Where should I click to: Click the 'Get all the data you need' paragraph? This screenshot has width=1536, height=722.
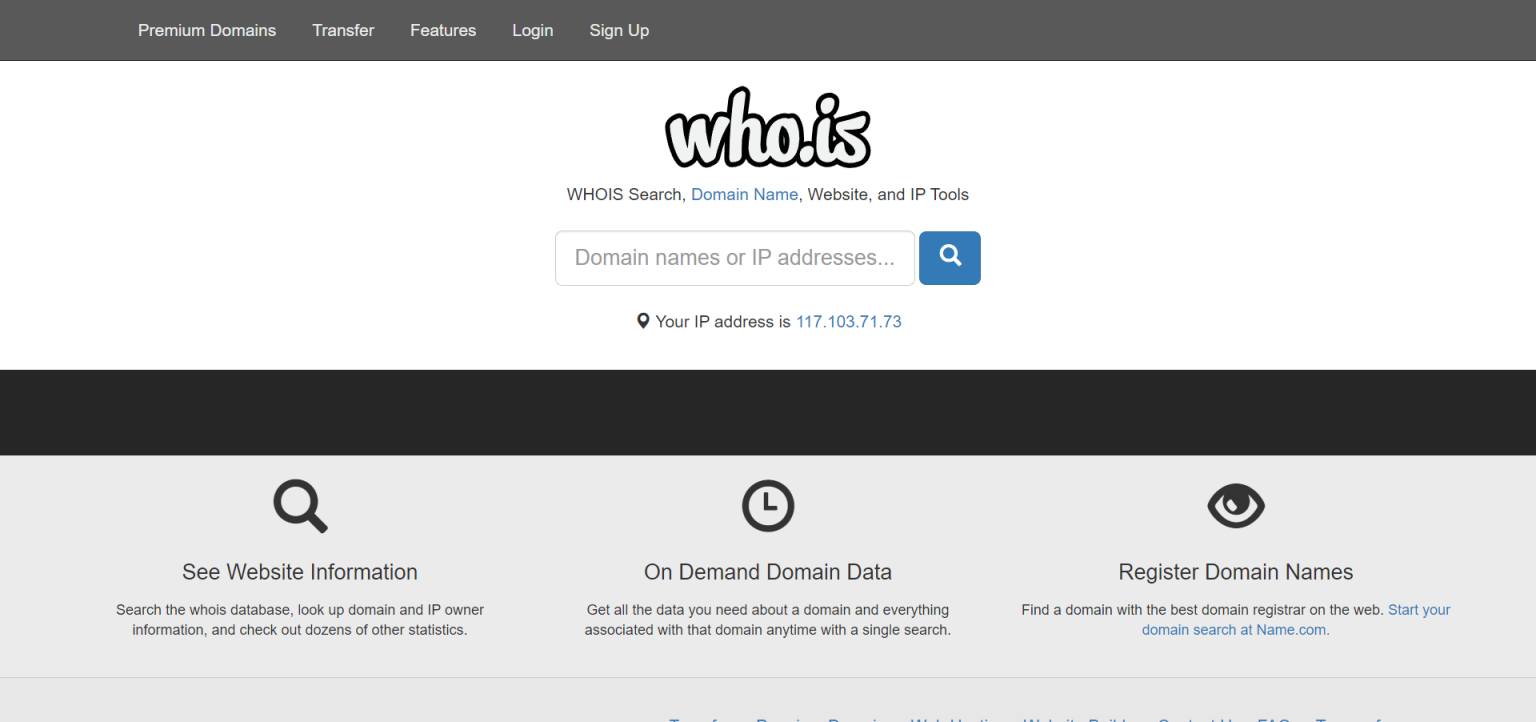pyautogui.click(x=768, y=620)
